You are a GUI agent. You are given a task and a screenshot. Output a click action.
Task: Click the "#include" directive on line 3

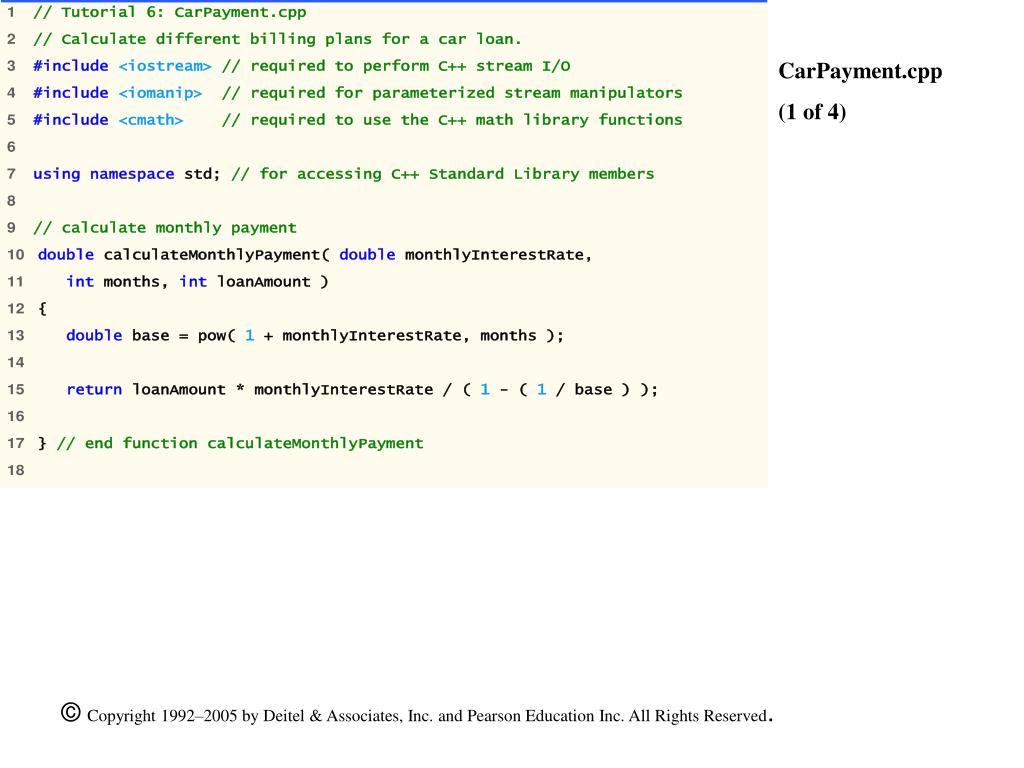point(71,66)
